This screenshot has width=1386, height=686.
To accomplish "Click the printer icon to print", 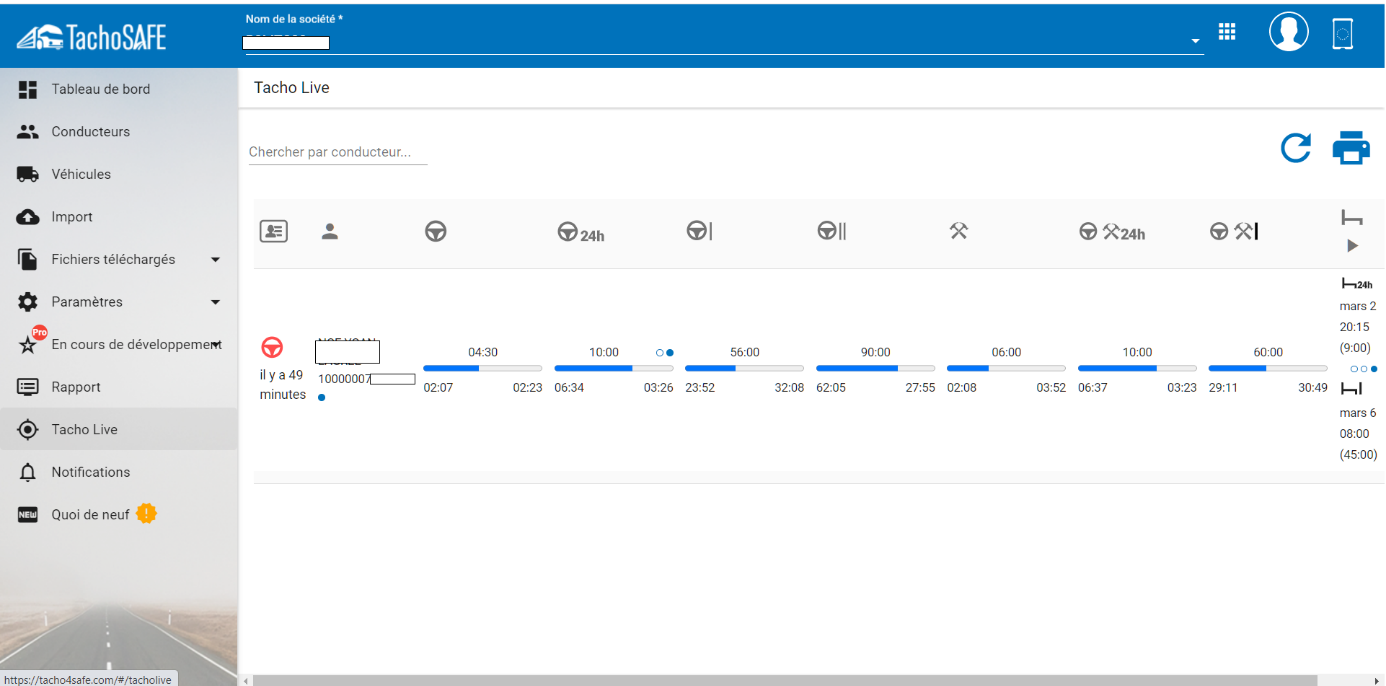I will pyautogui.click(x=1351, y=148).
